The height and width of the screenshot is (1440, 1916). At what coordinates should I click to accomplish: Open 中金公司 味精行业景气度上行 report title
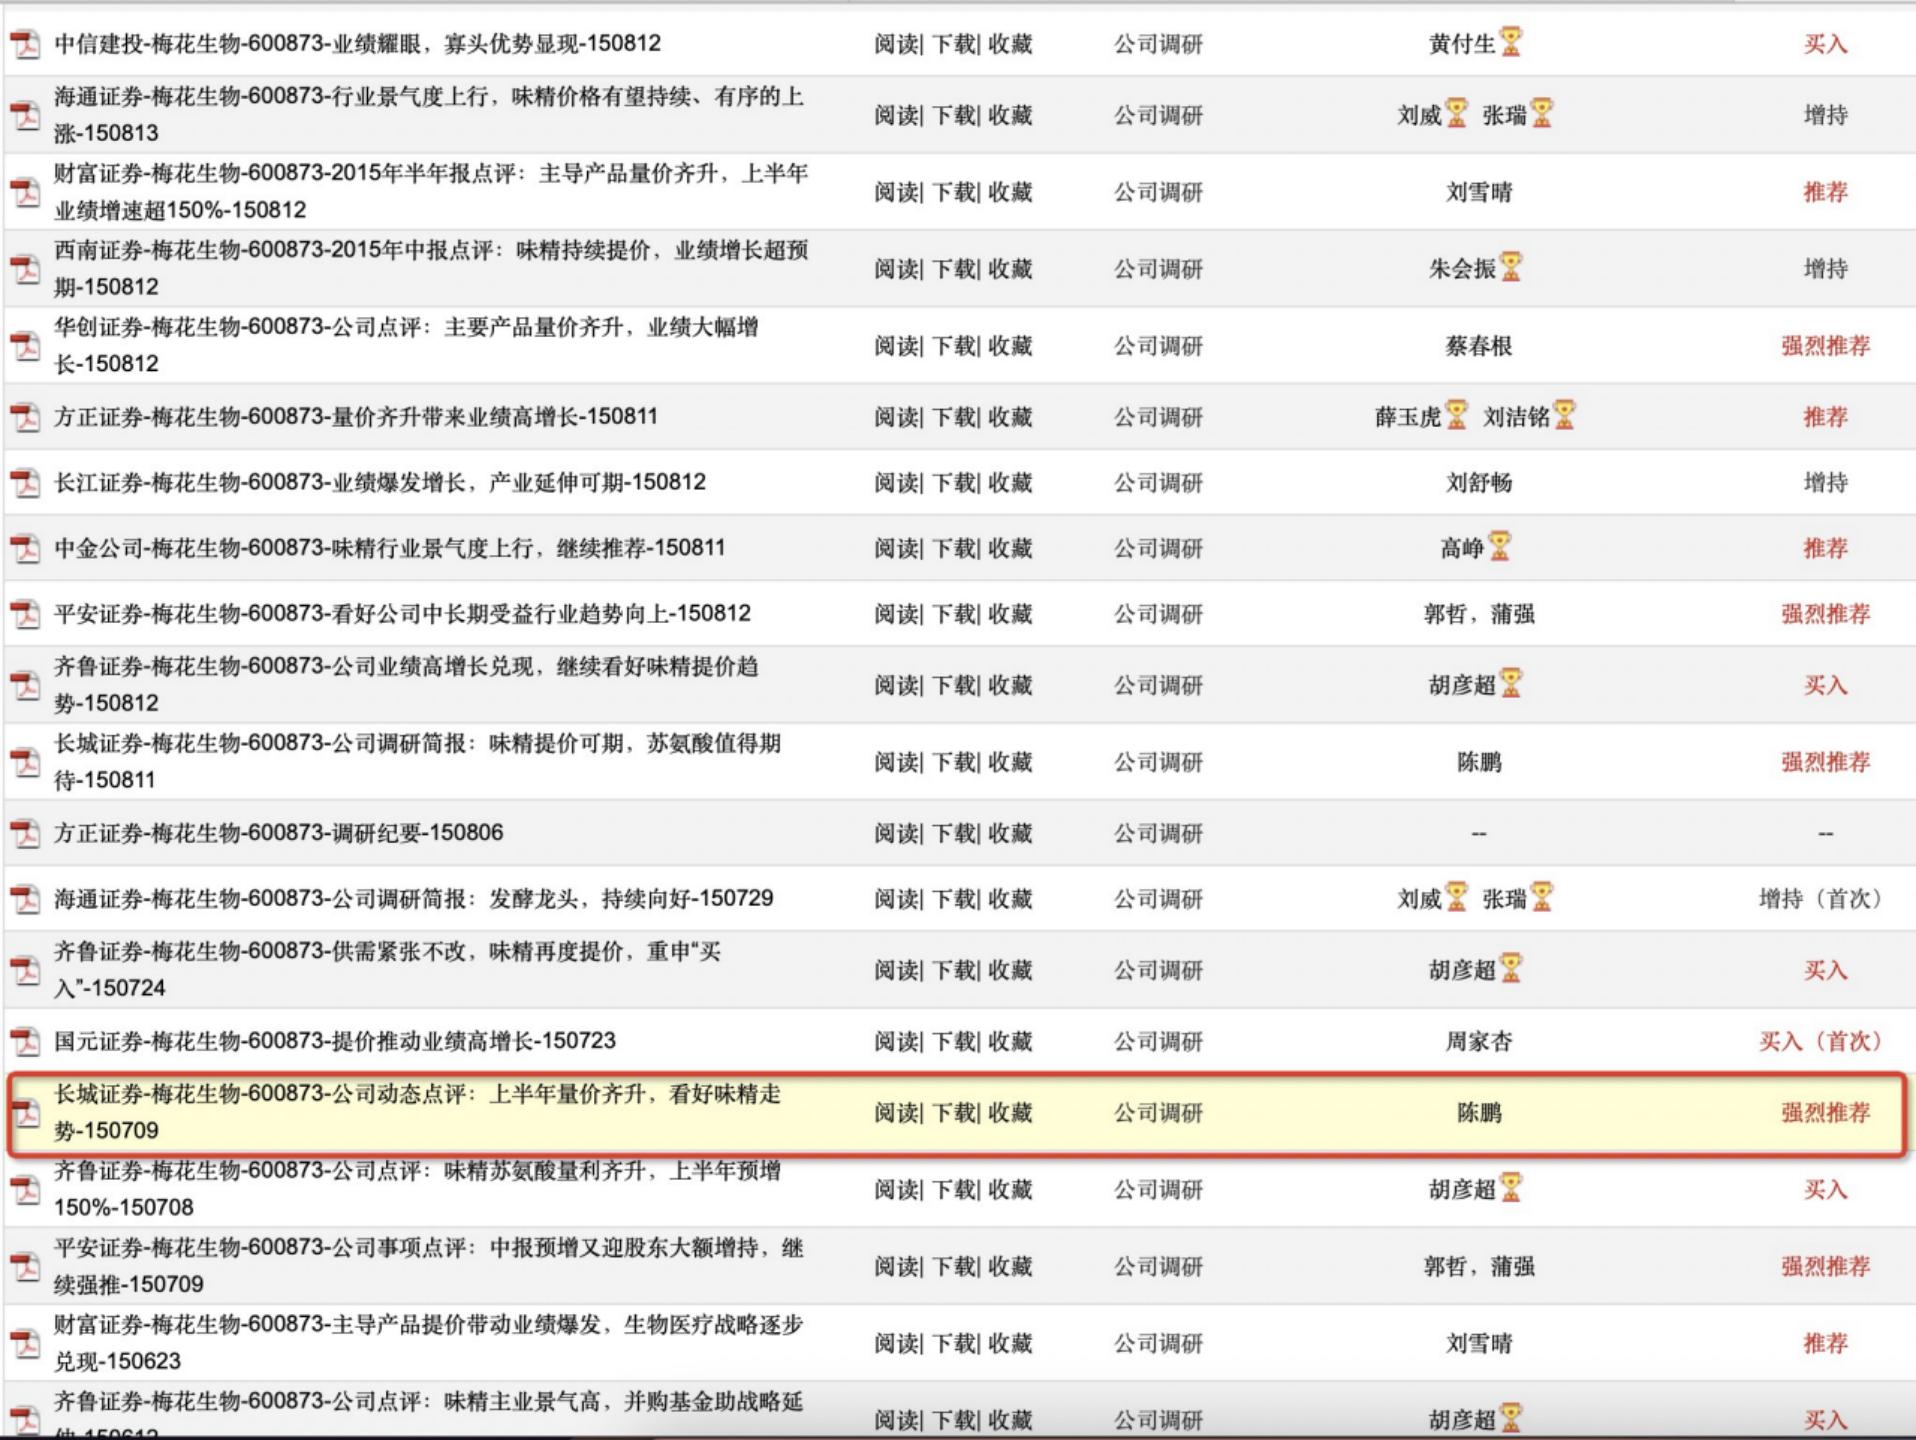pyautogui.click(x=390, y=548)
